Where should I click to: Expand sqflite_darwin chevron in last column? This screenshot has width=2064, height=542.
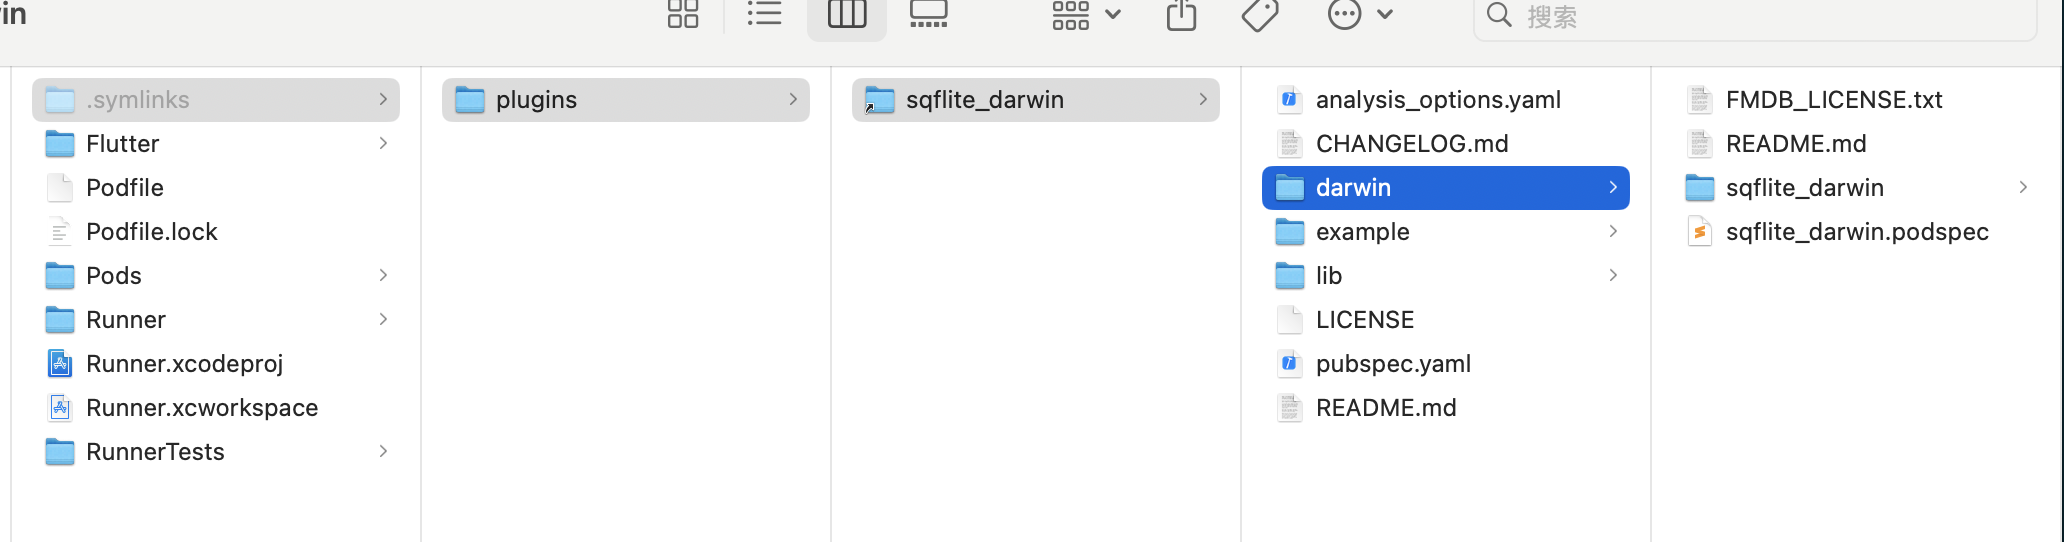point(2023,188)
